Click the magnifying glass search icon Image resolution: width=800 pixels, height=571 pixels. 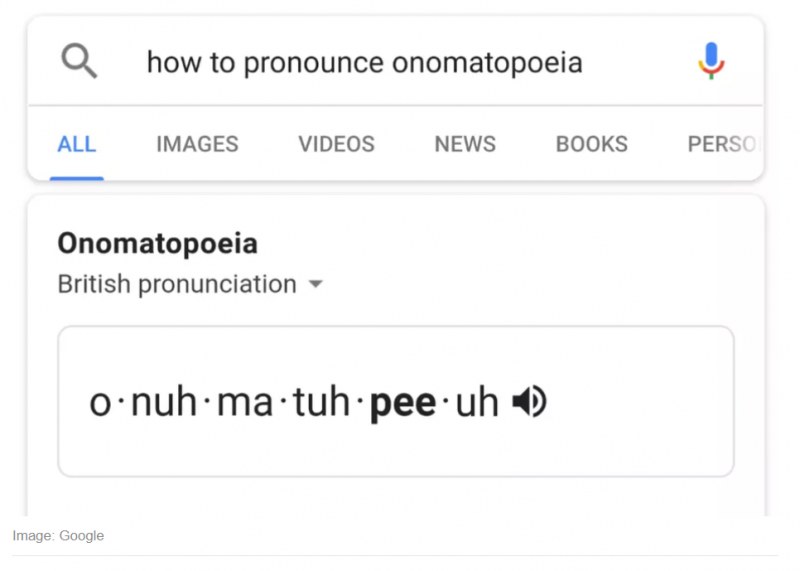[79, 62]
